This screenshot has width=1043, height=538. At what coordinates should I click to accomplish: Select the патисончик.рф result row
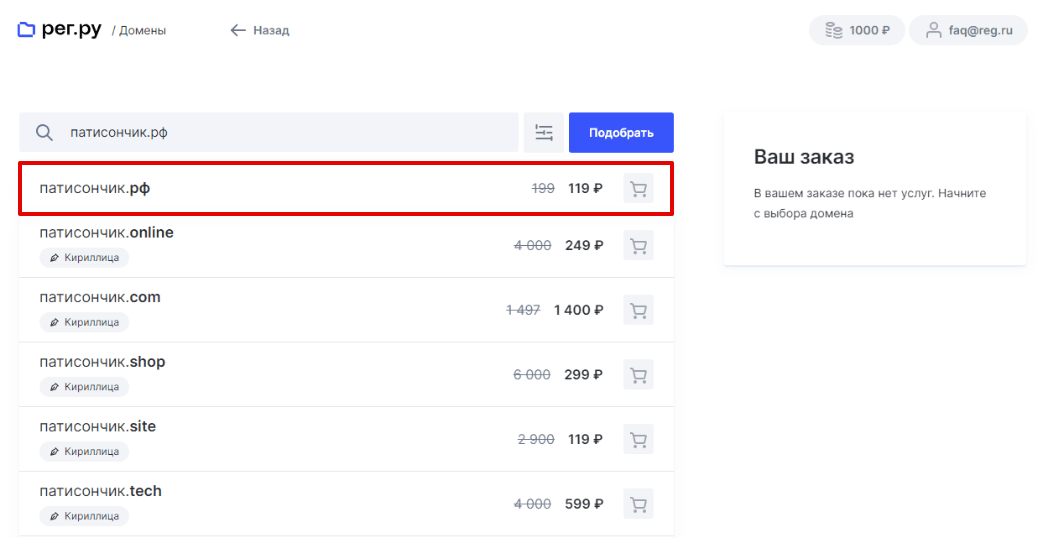[300, 188]
